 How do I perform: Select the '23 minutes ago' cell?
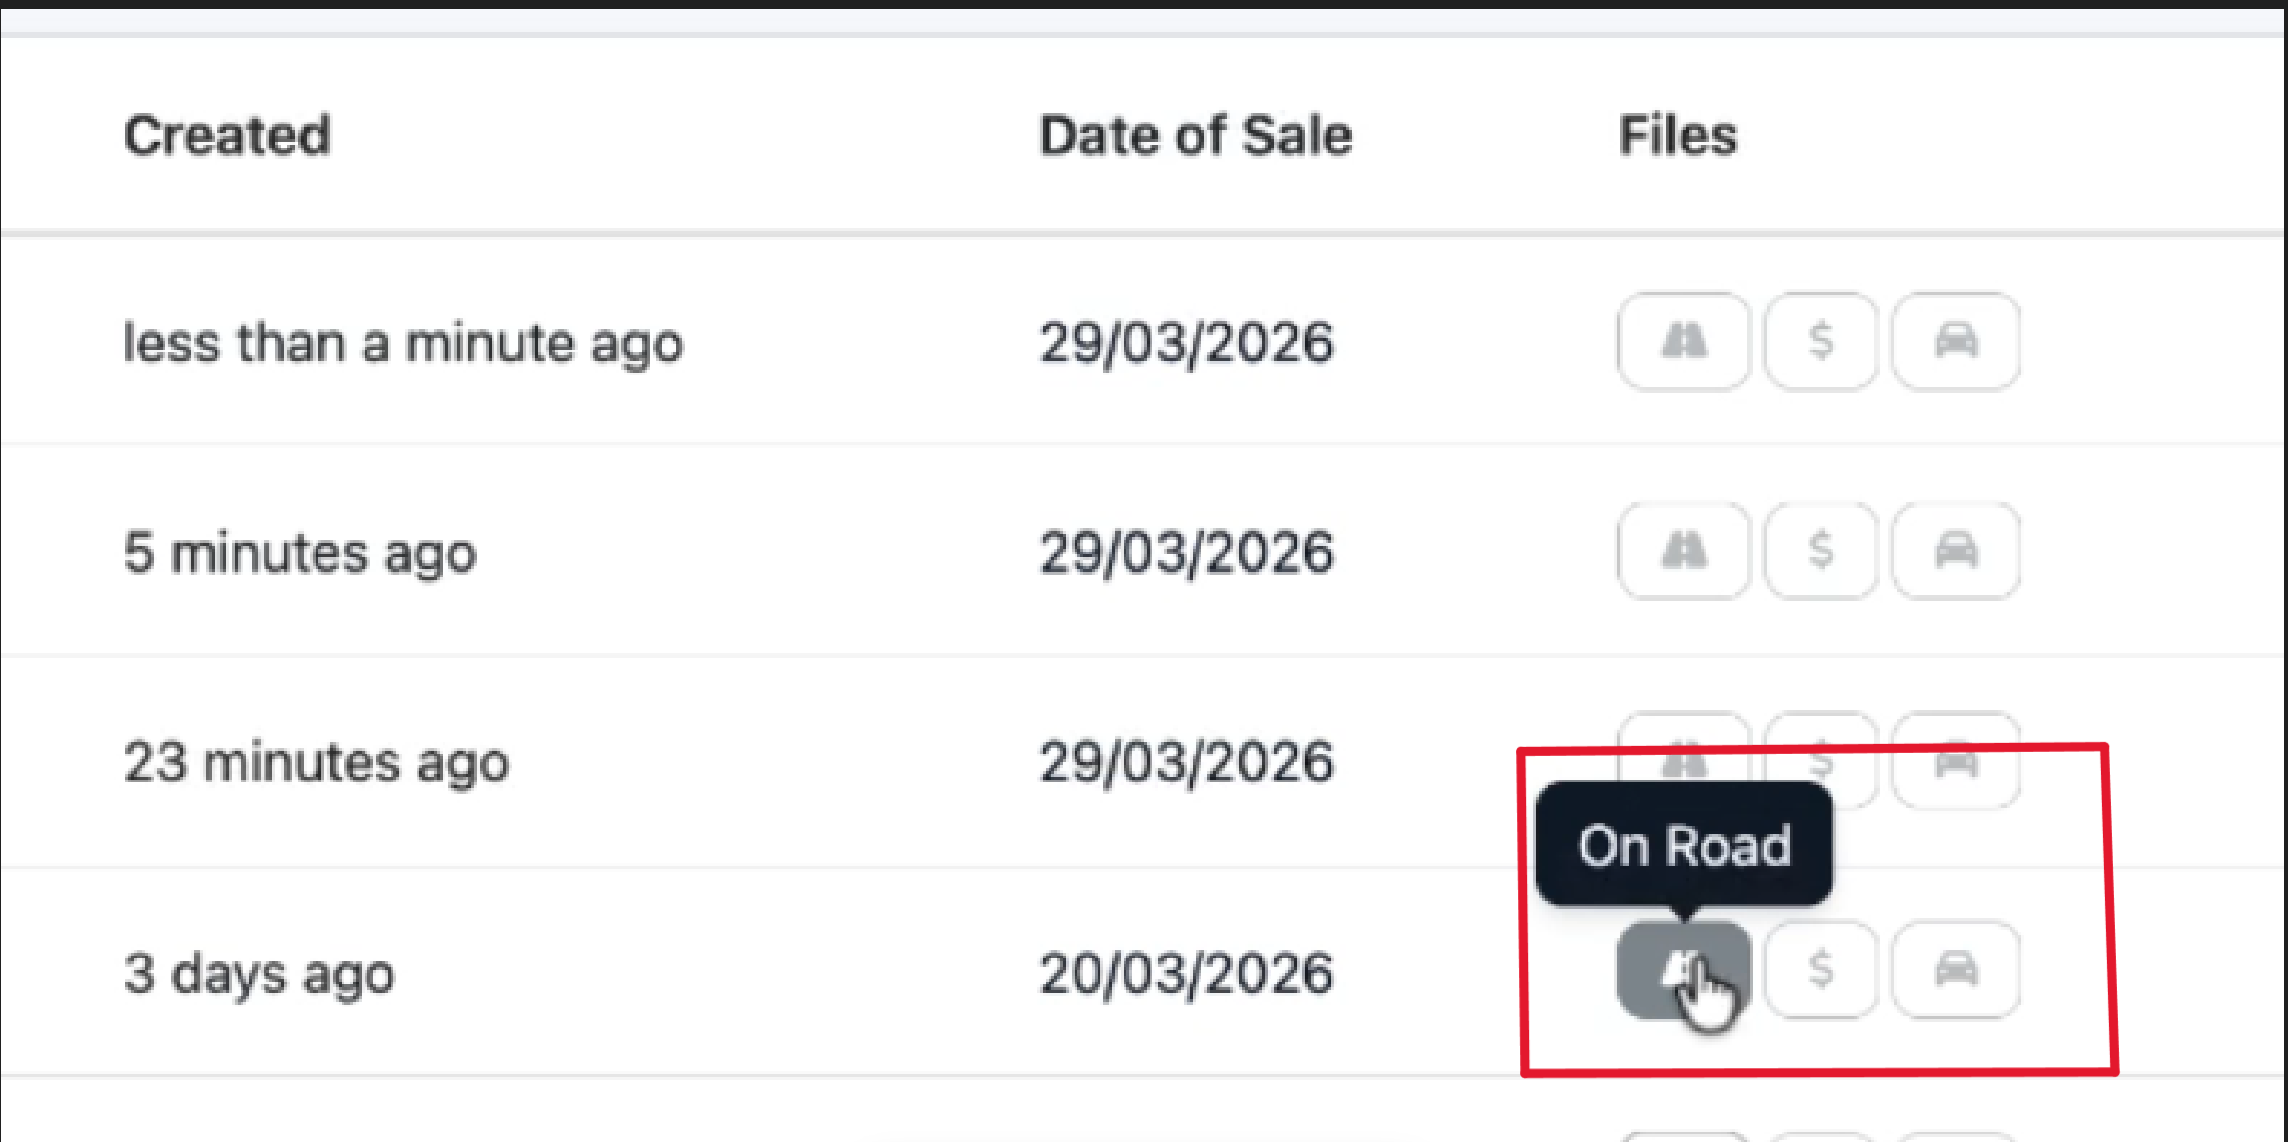click(x=316, y=763)
